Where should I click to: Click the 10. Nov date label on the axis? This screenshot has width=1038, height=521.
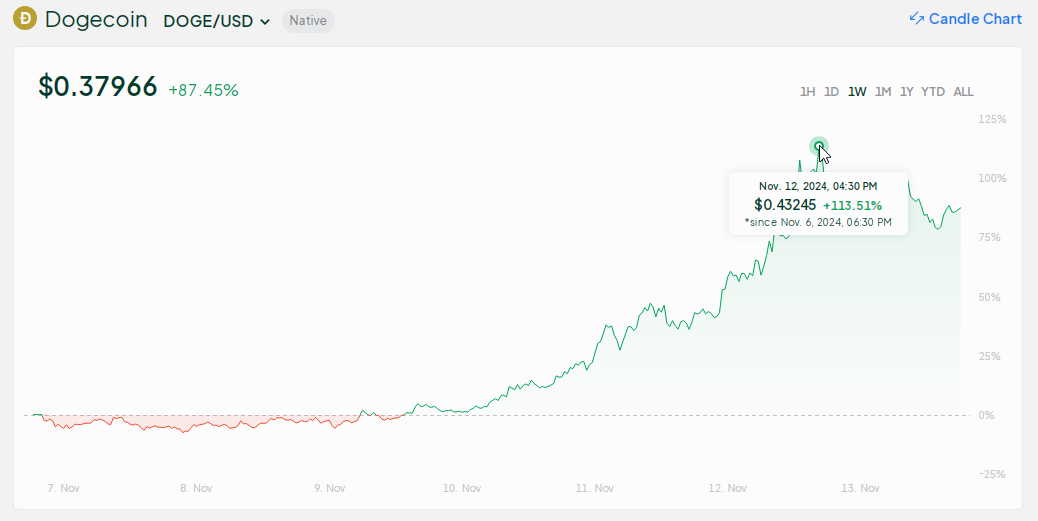pyautogui.click(x=460, y=488)
